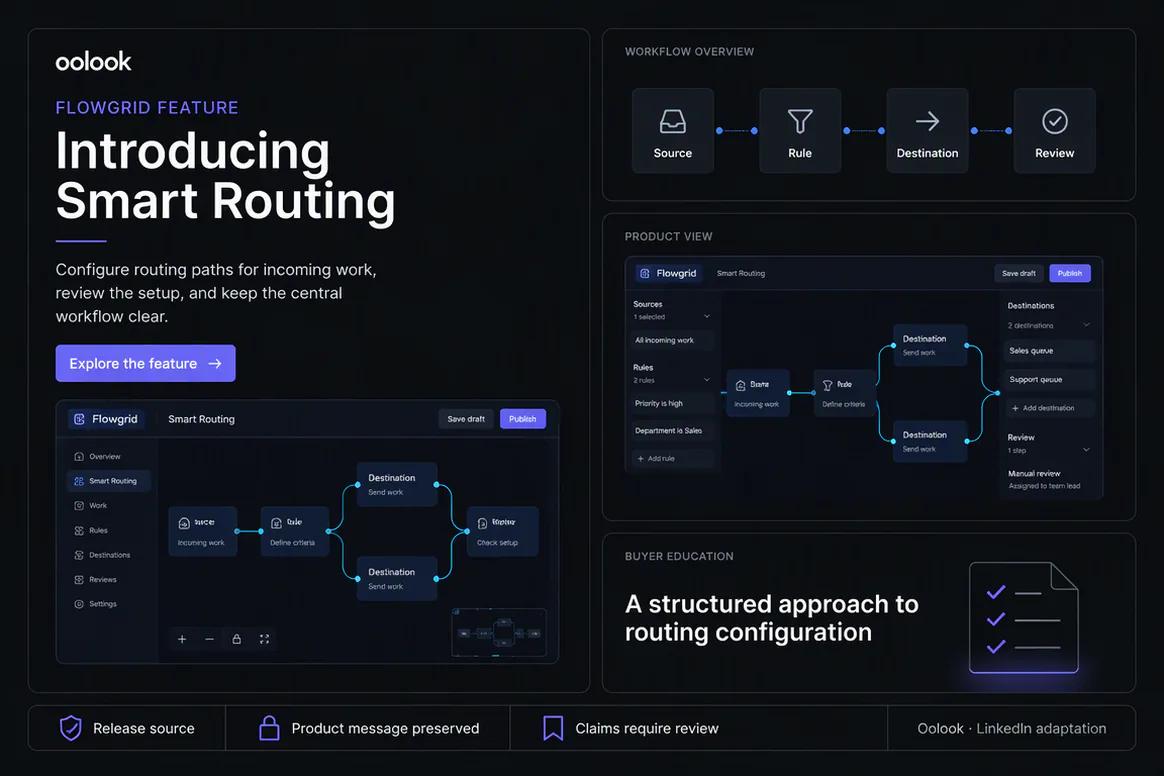Click the checklist document icon in Buyer Education

1024,617
